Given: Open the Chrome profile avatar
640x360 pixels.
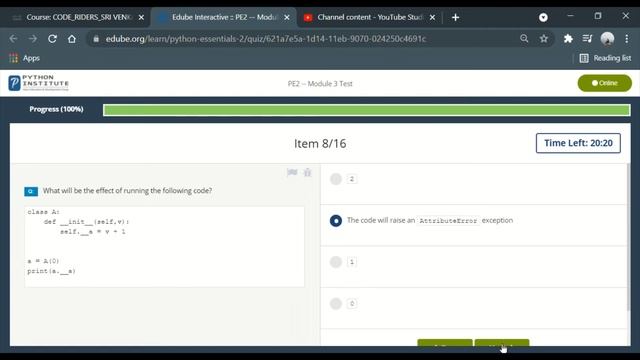Looking at the screenshot, I should (x=607, y=39).
